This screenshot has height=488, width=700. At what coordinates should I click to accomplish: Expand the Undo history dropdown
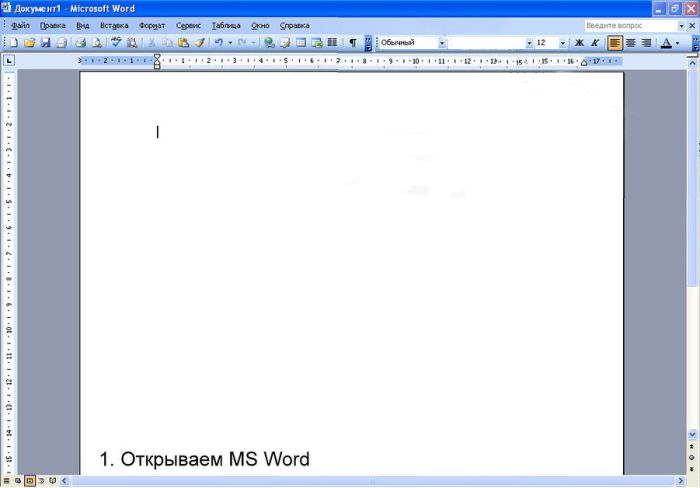230,43
